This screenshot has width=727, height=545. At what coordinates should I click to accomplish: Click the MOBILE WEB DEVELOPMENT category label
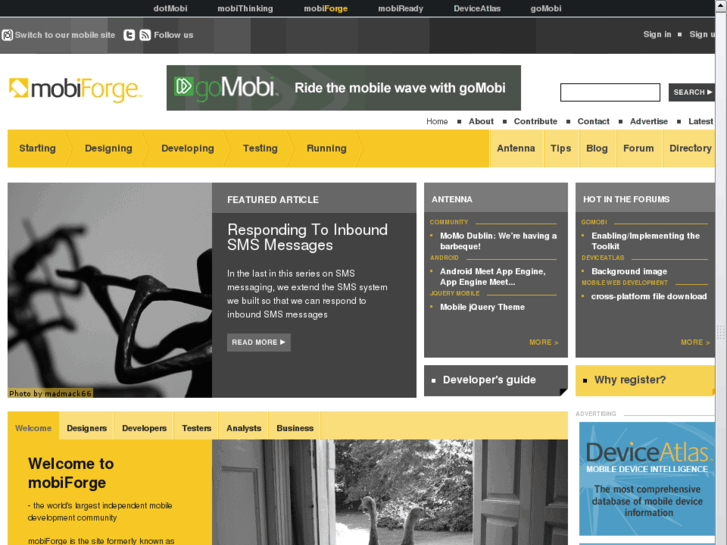pos(625,283)
